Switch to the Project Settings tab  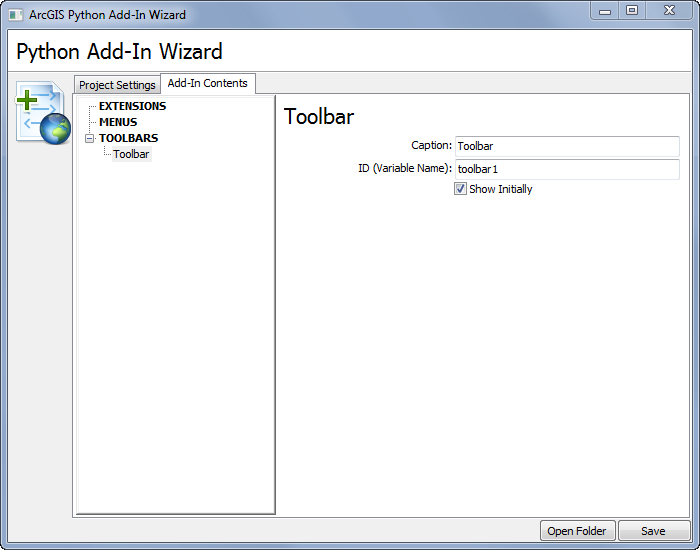click(x=117, y=85)
